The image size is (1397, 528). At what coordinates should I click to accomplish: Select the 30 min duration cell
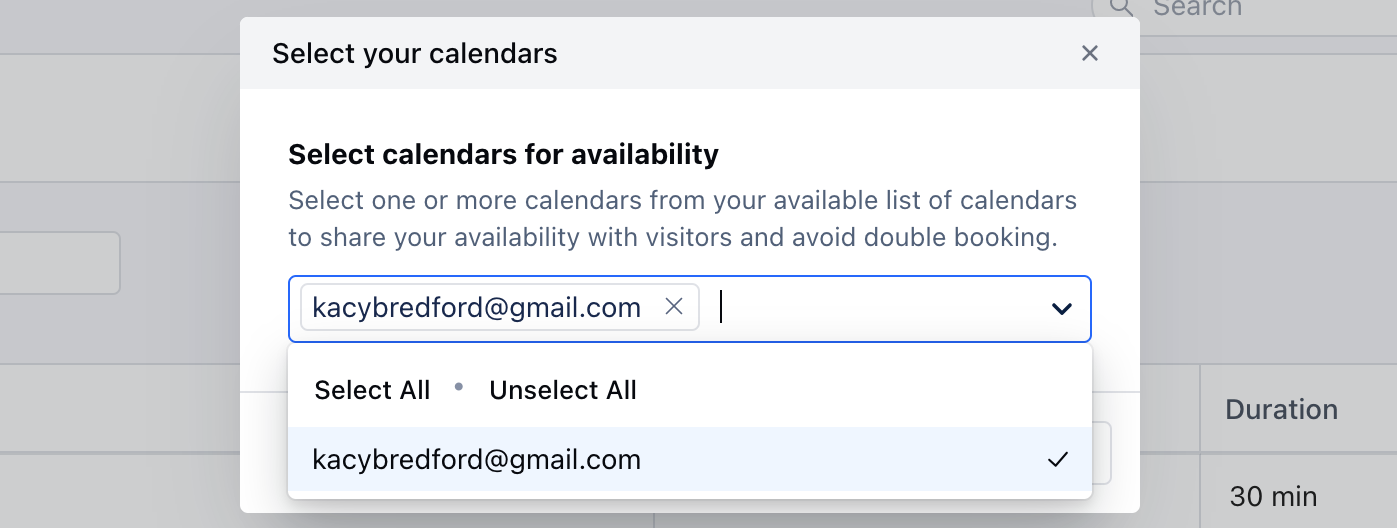point(1273,496)
